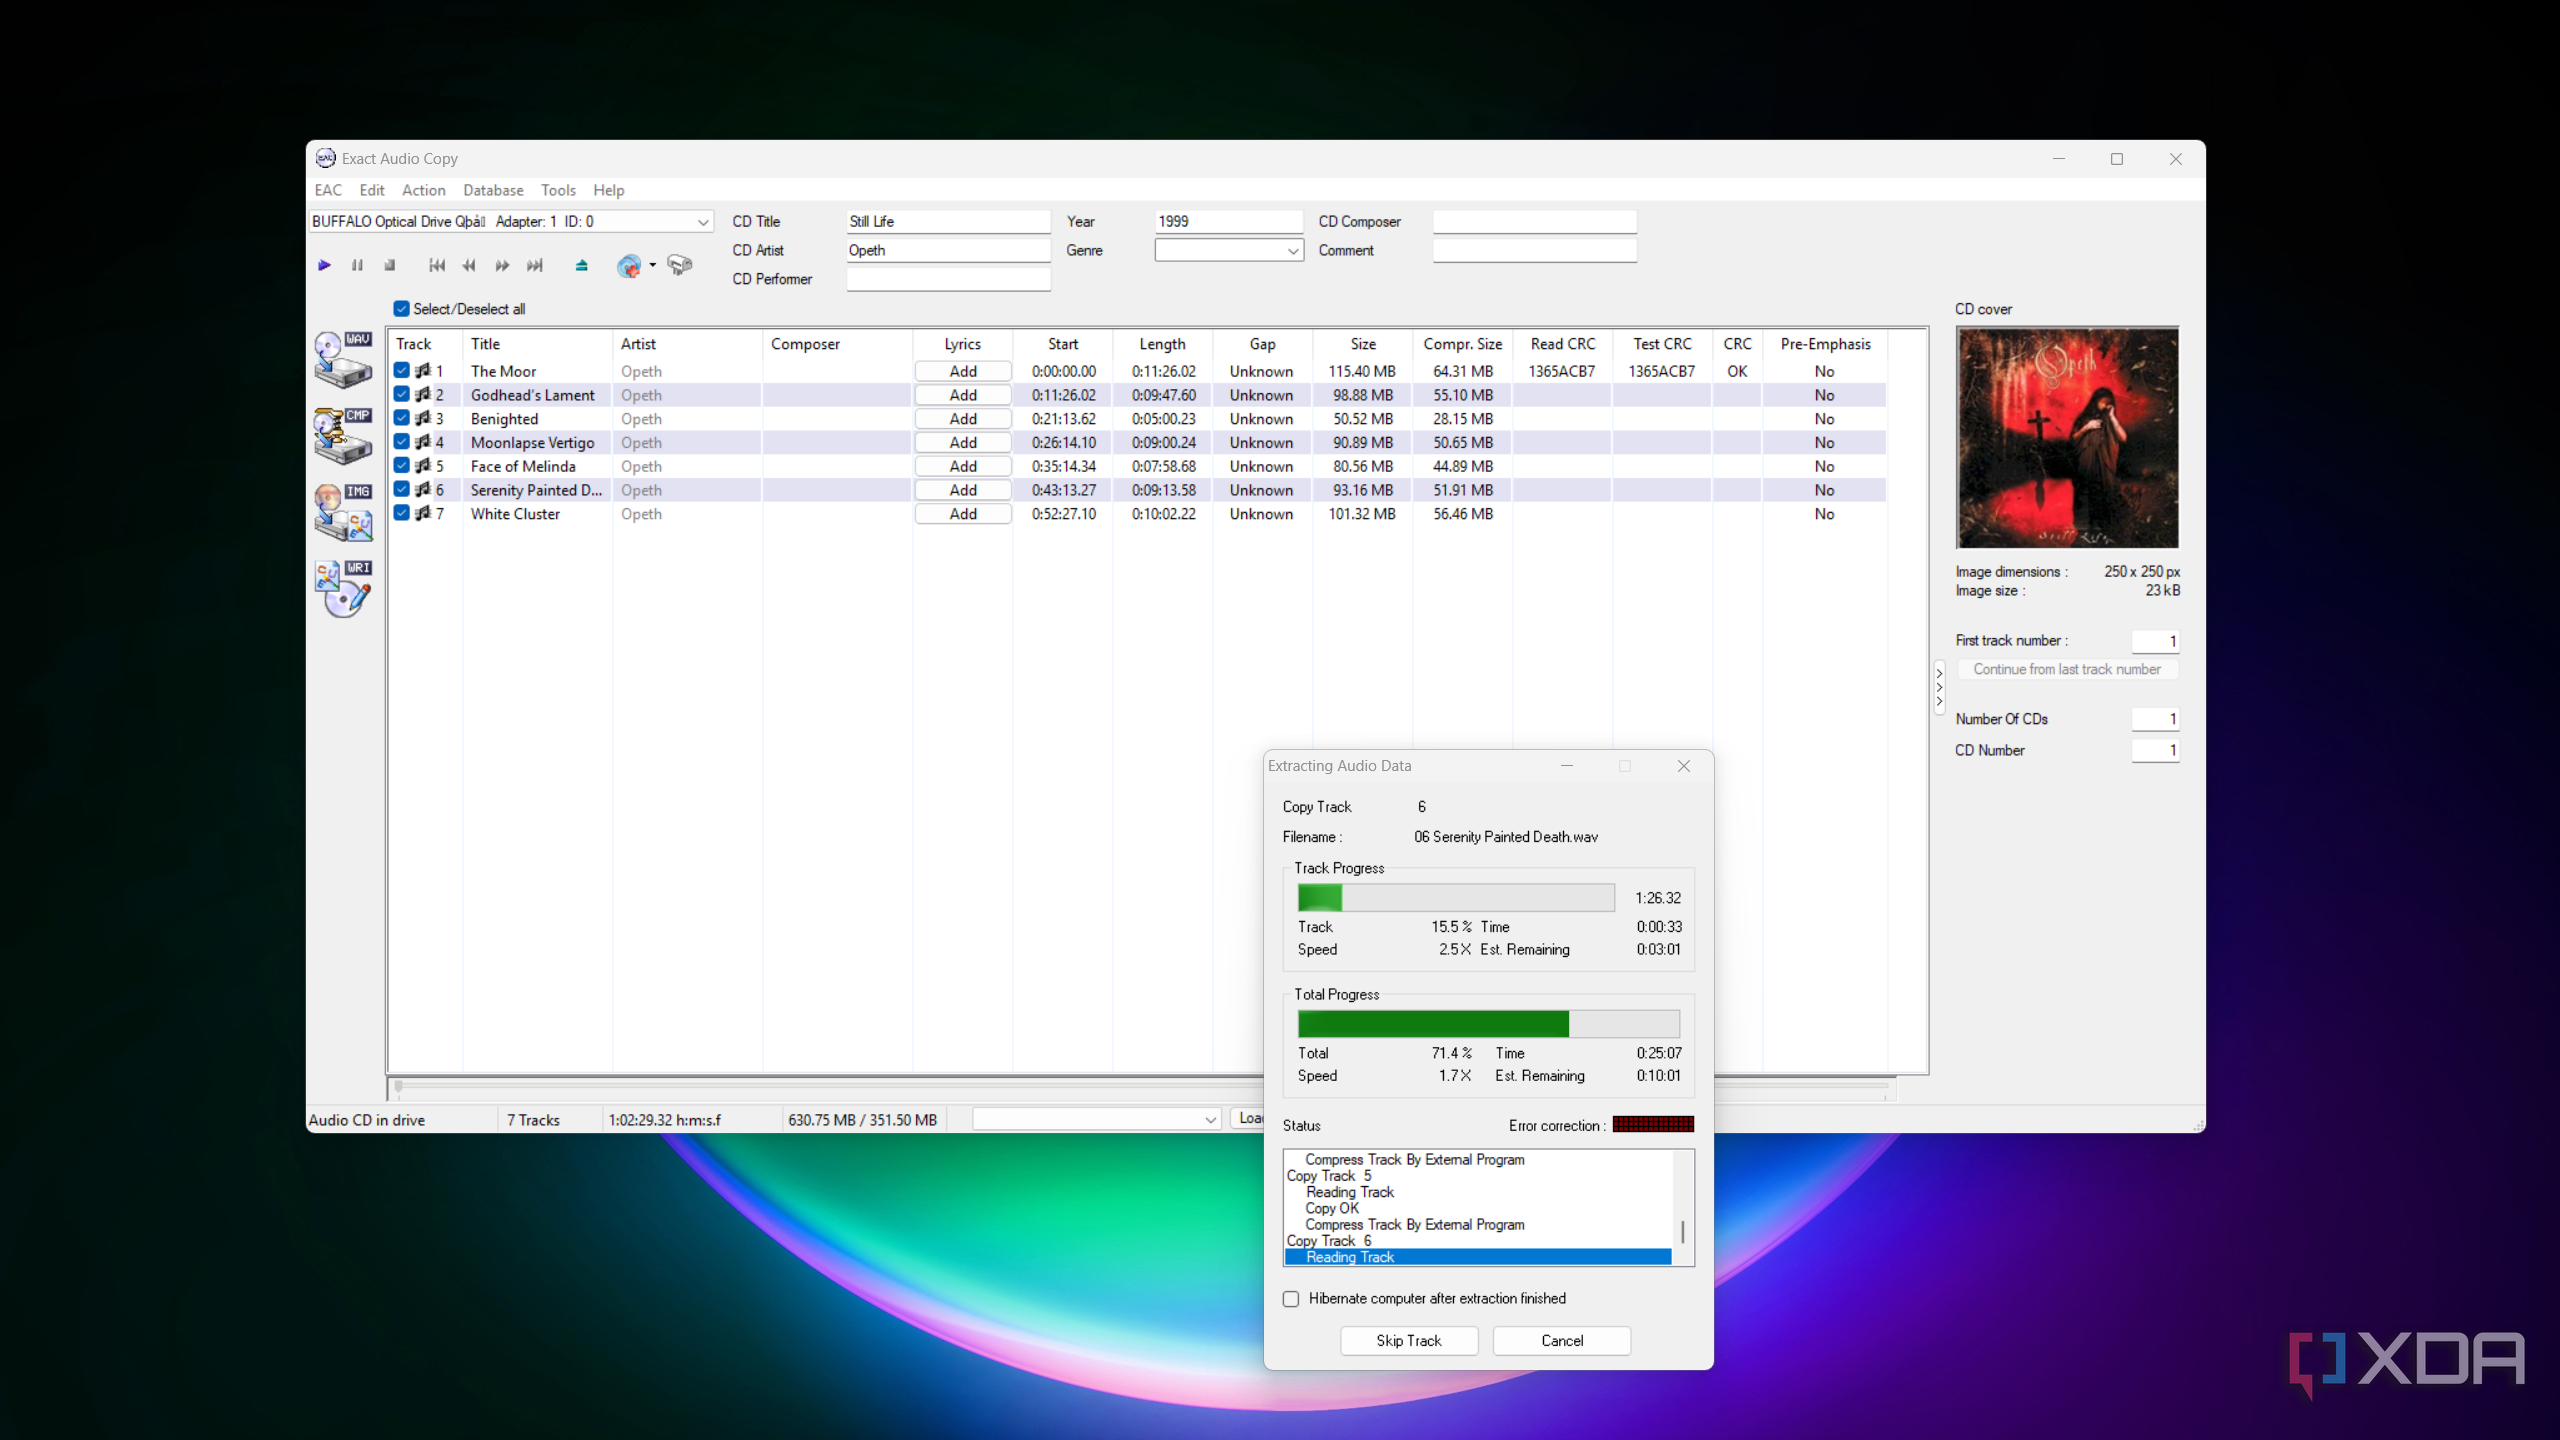
Task: Click the Play button in the toolbar
Action: 324,265
